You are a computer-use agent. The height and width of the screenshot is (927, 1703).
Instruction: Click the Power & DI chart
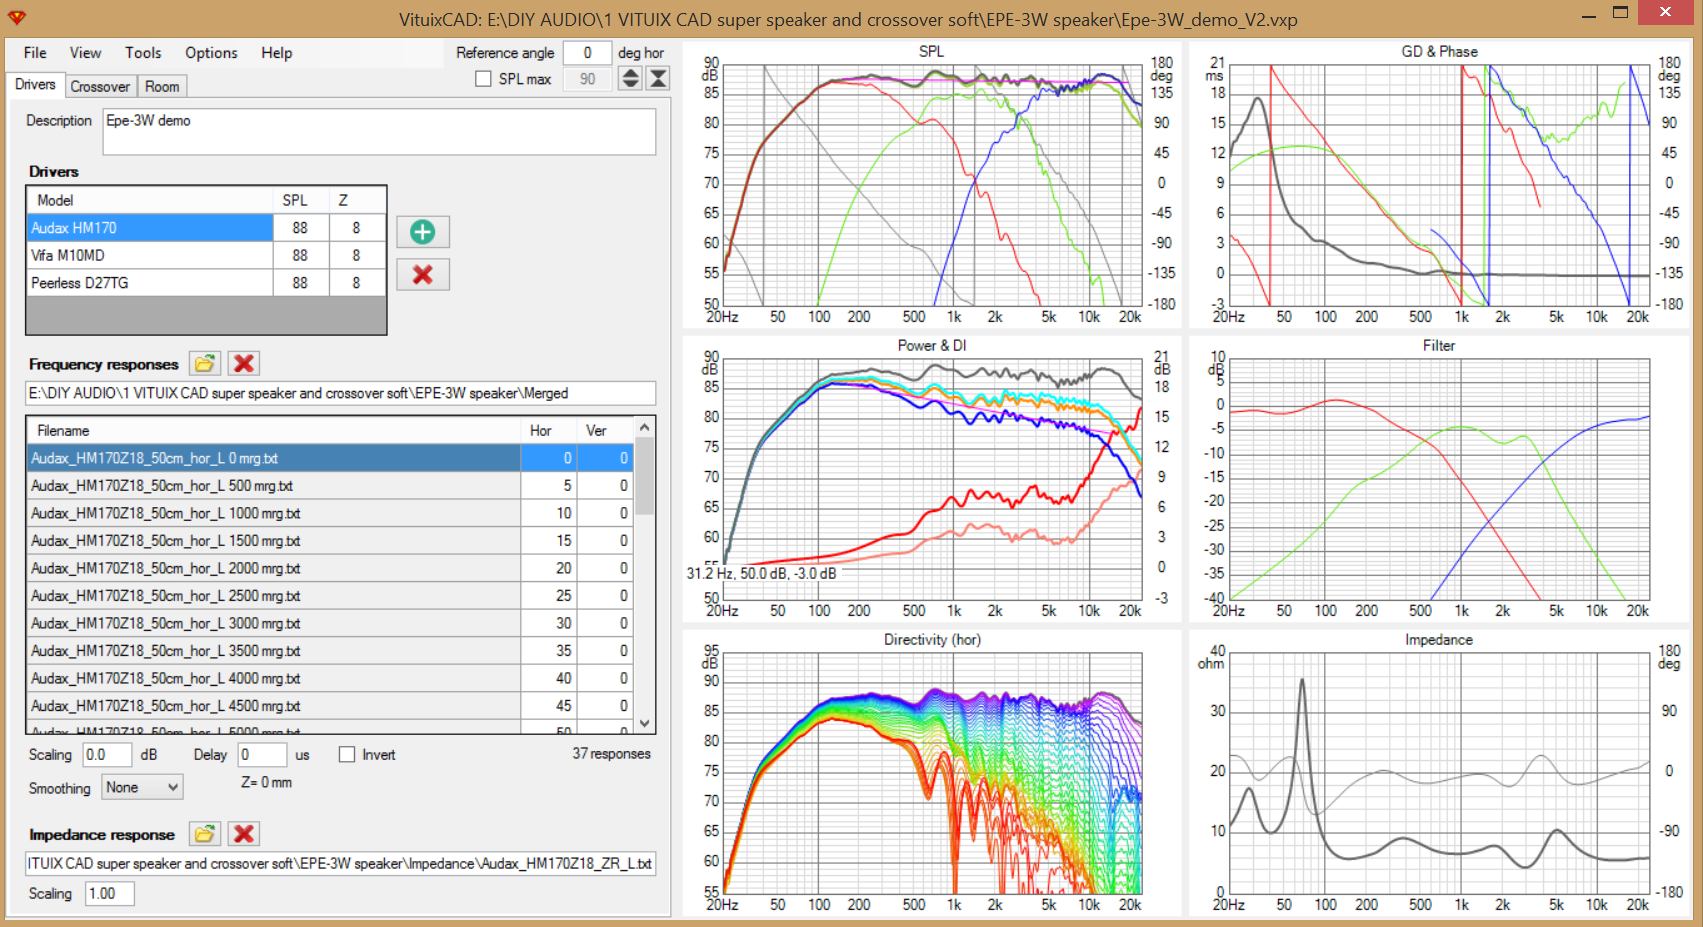[932, 479]
